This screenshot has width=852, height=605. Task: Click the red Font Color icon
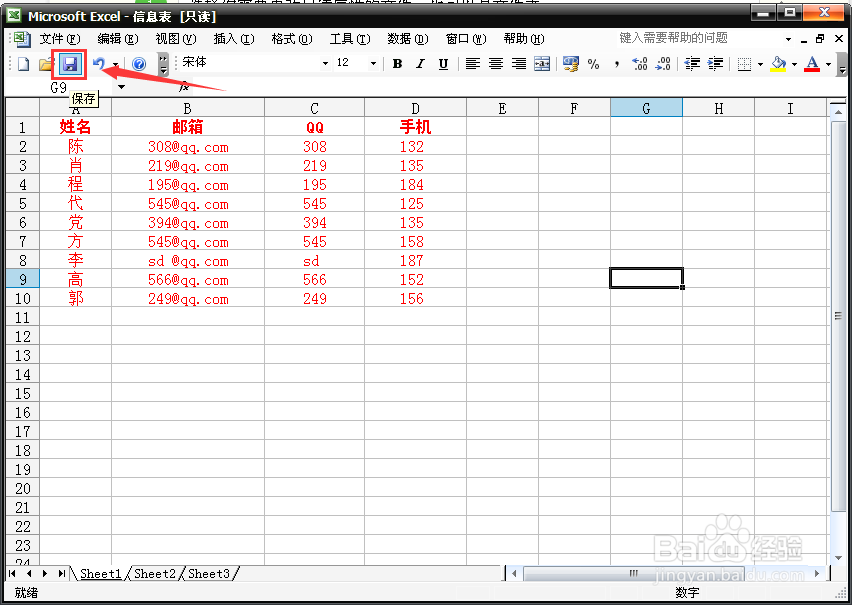(812, 64)
